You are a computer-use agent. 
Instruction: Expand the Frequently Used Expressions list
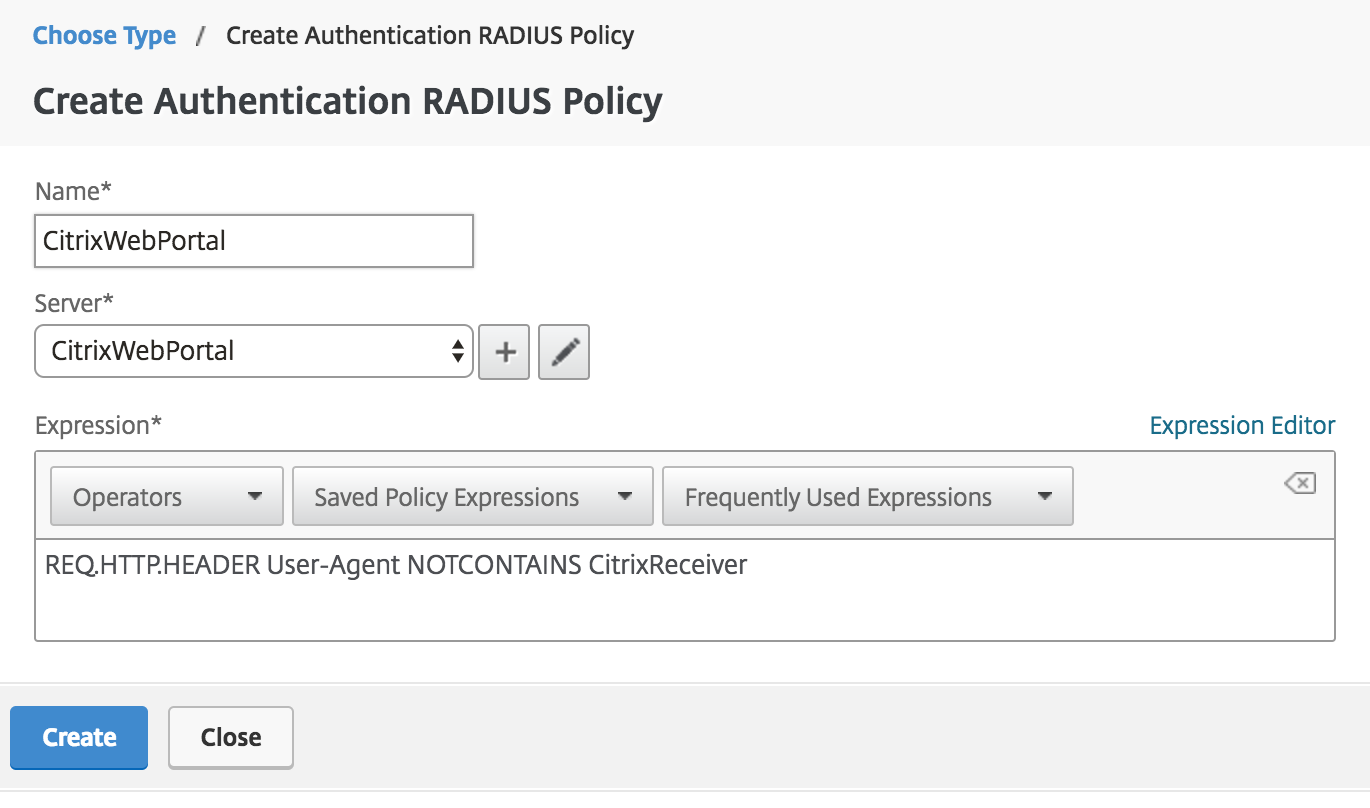pos(868,496)
